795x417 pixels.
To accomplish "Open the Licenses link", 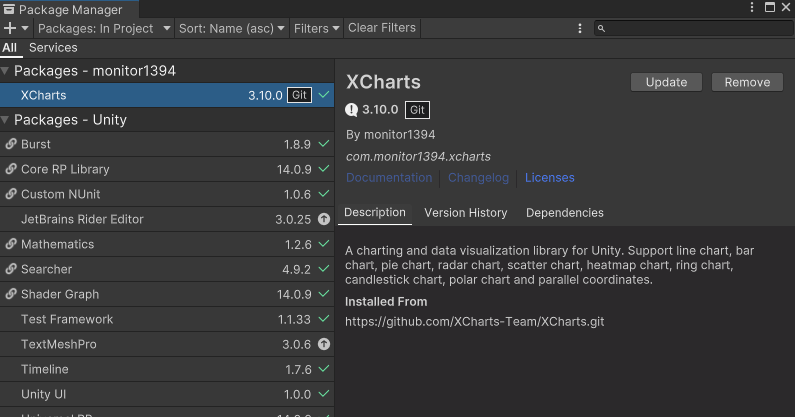I will coord(550,178).
